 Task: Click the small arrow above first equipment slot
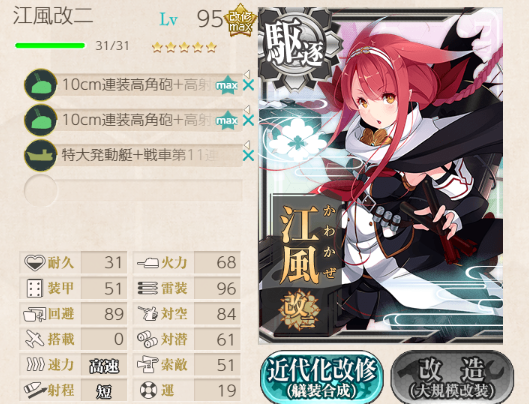tap(247, 74)
